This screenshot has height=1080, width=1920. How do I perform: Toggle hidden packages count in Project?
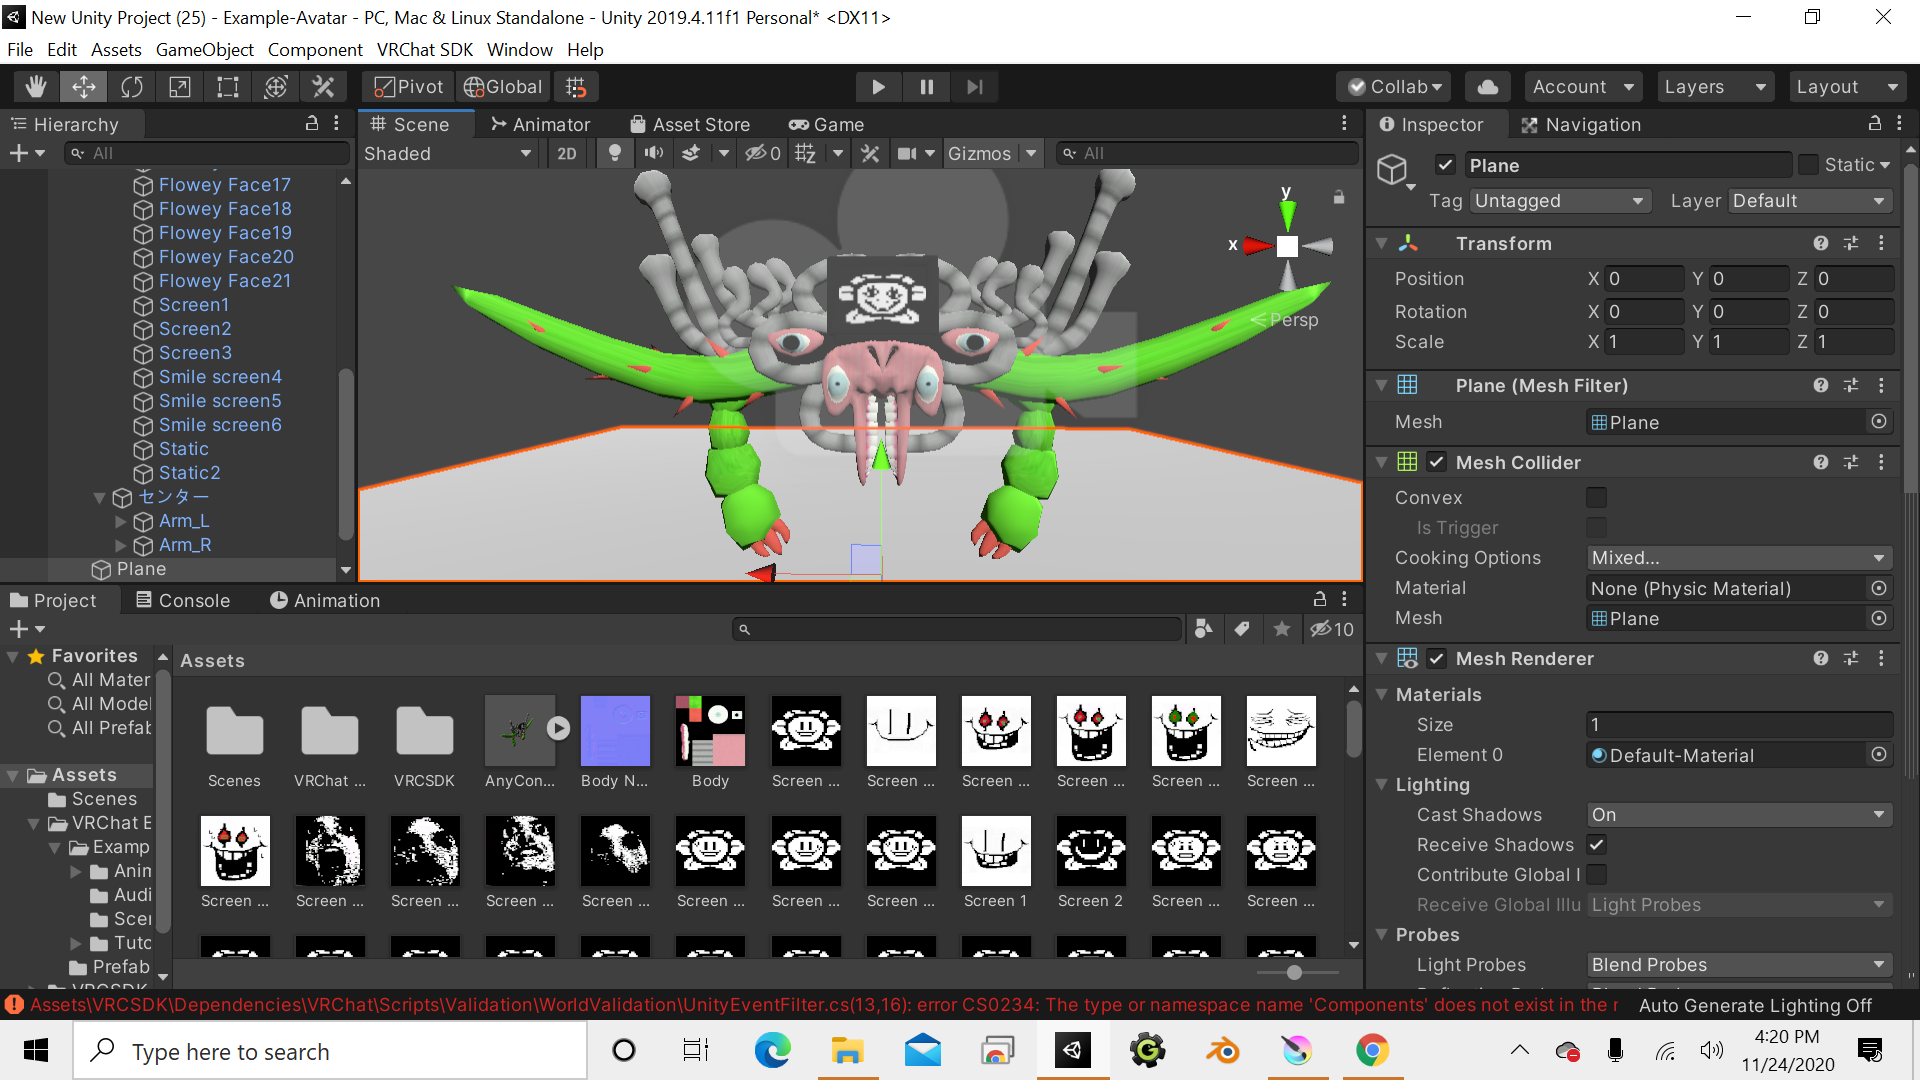click(1331, 629)
